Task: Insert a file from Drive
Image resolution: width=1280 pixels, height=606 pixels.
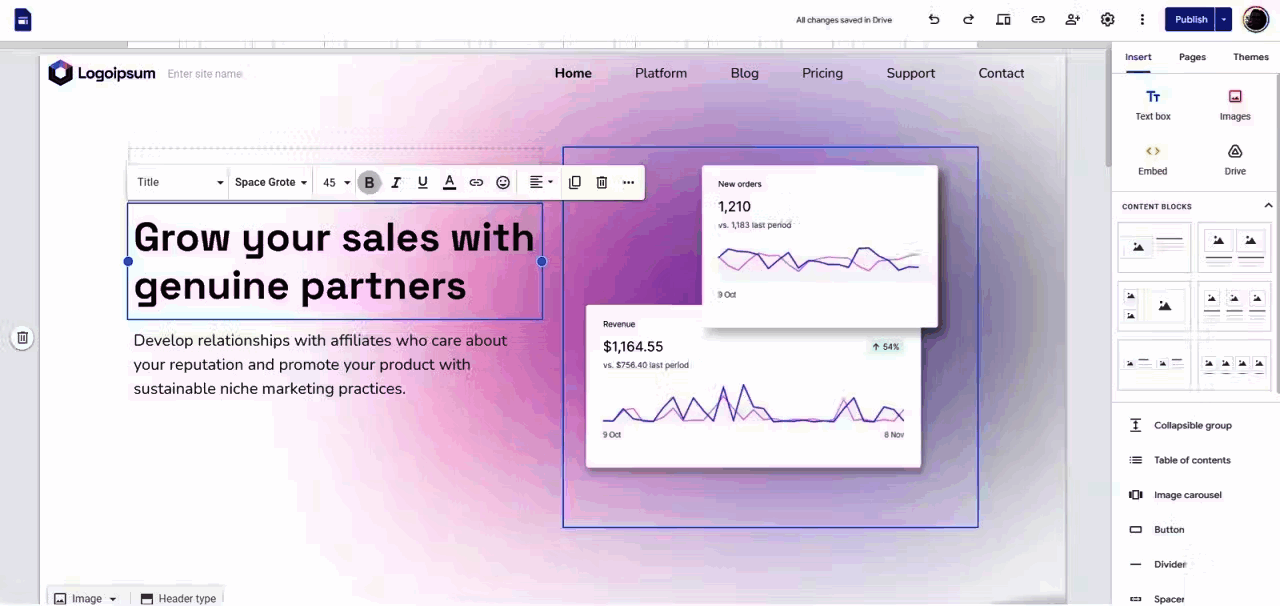Action: [x=1235, y=160]
